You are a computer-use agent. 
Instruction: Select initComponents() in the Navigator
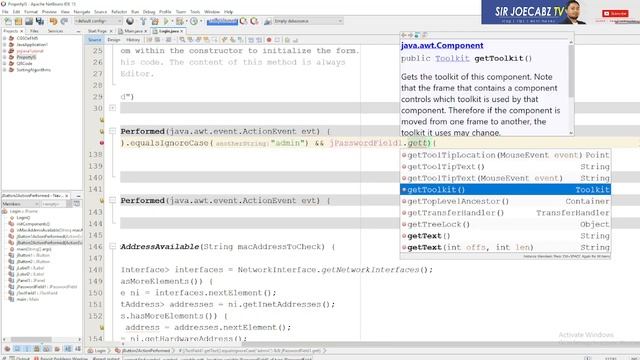tap(33, 224)
